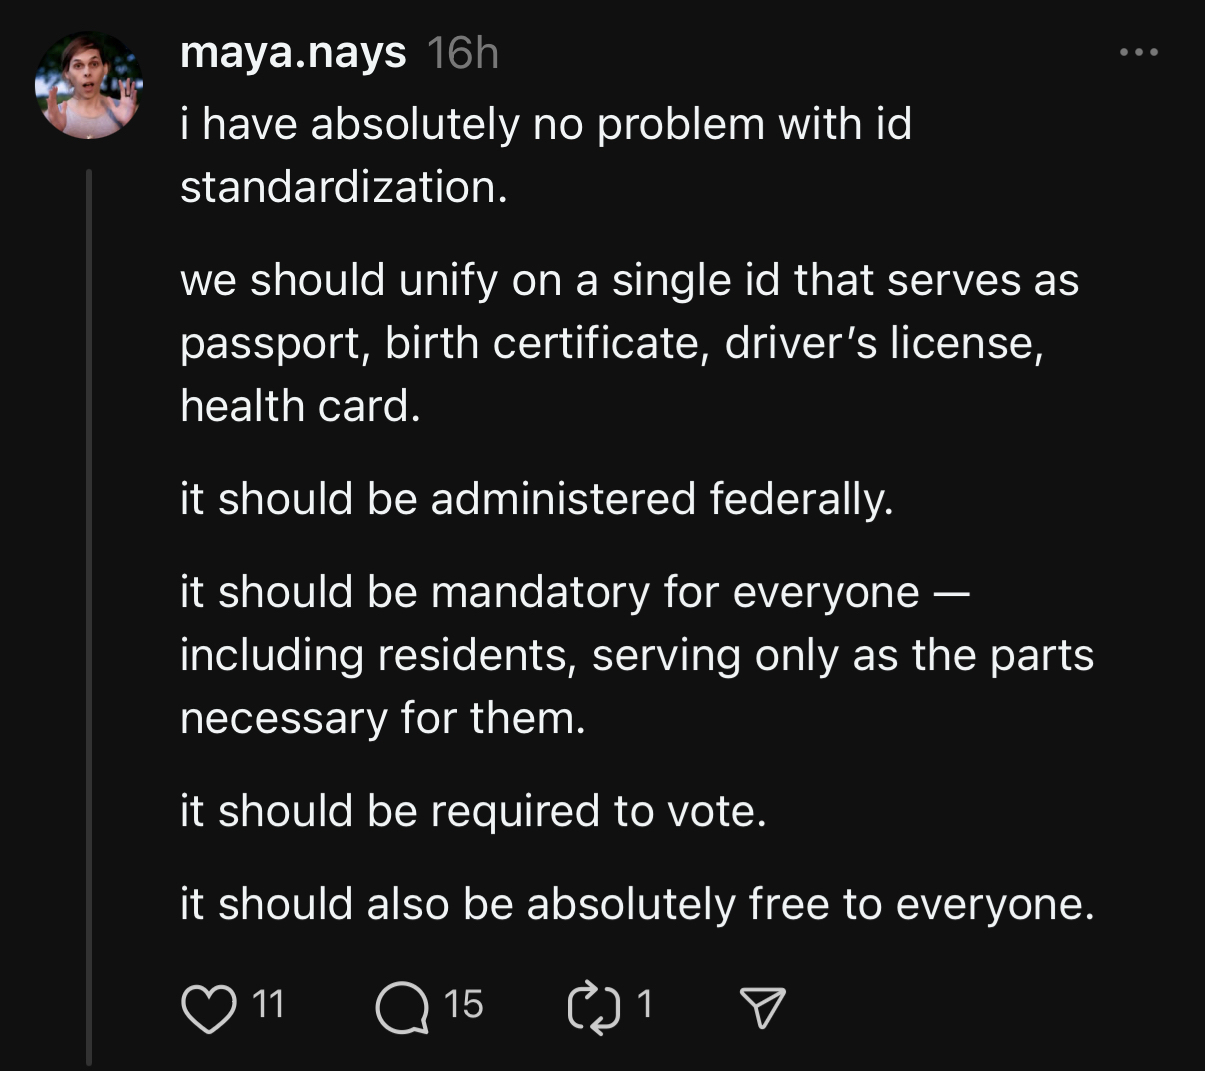The width and height of the screenshot is (1205, 1071).
Task: Click the line "it should be administered federally."
Action: (x=536, y=499)
